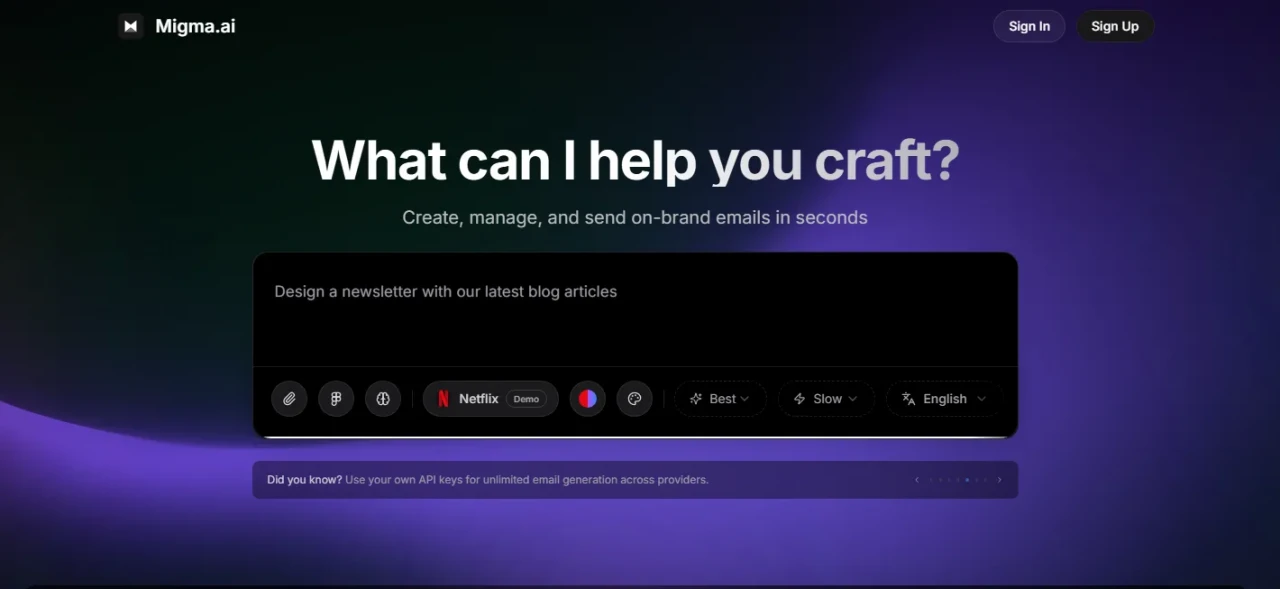Click the paperclip attachment icon

coord(289,399)
